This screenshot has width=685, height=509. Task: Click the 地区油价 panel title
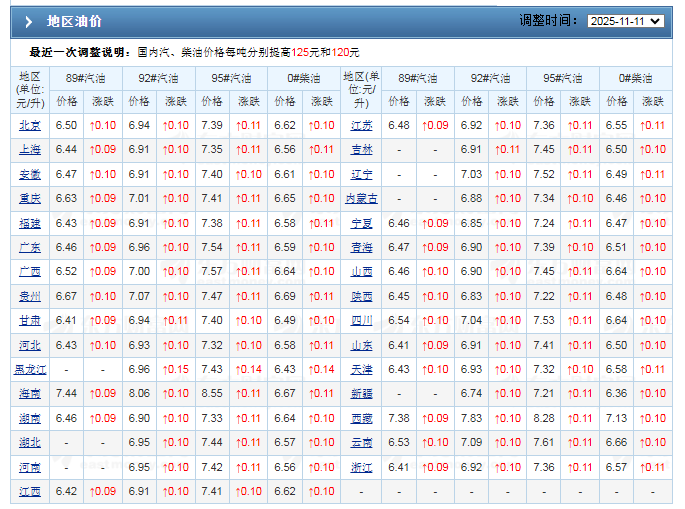click(x=74, y=21)
